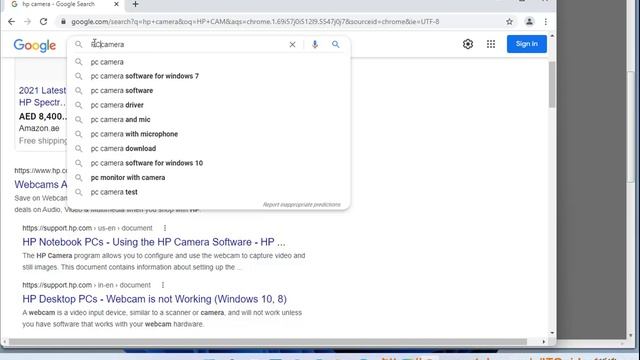Click the https://support.hp.com us-en breadcrumb
640x360 pixels.
click(87, 228)
